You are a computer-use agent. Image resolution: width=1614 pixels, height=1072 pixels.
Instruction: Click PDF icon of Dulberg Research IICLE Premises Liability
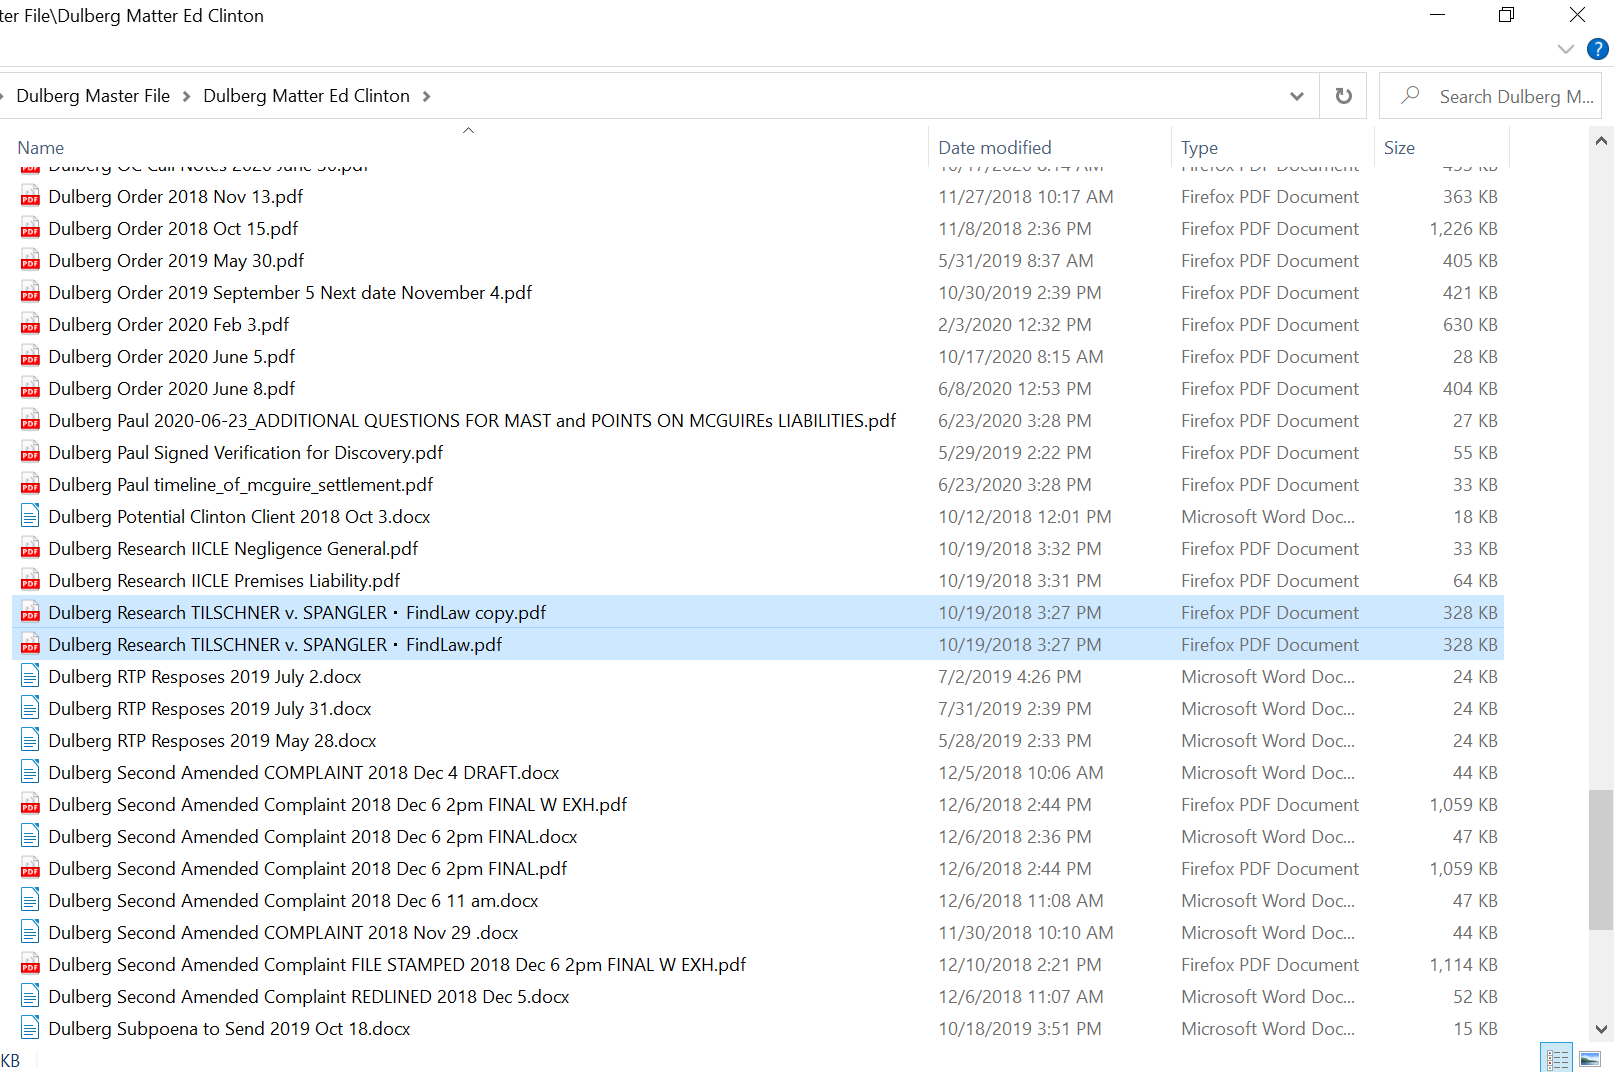(x=31, y=581)
